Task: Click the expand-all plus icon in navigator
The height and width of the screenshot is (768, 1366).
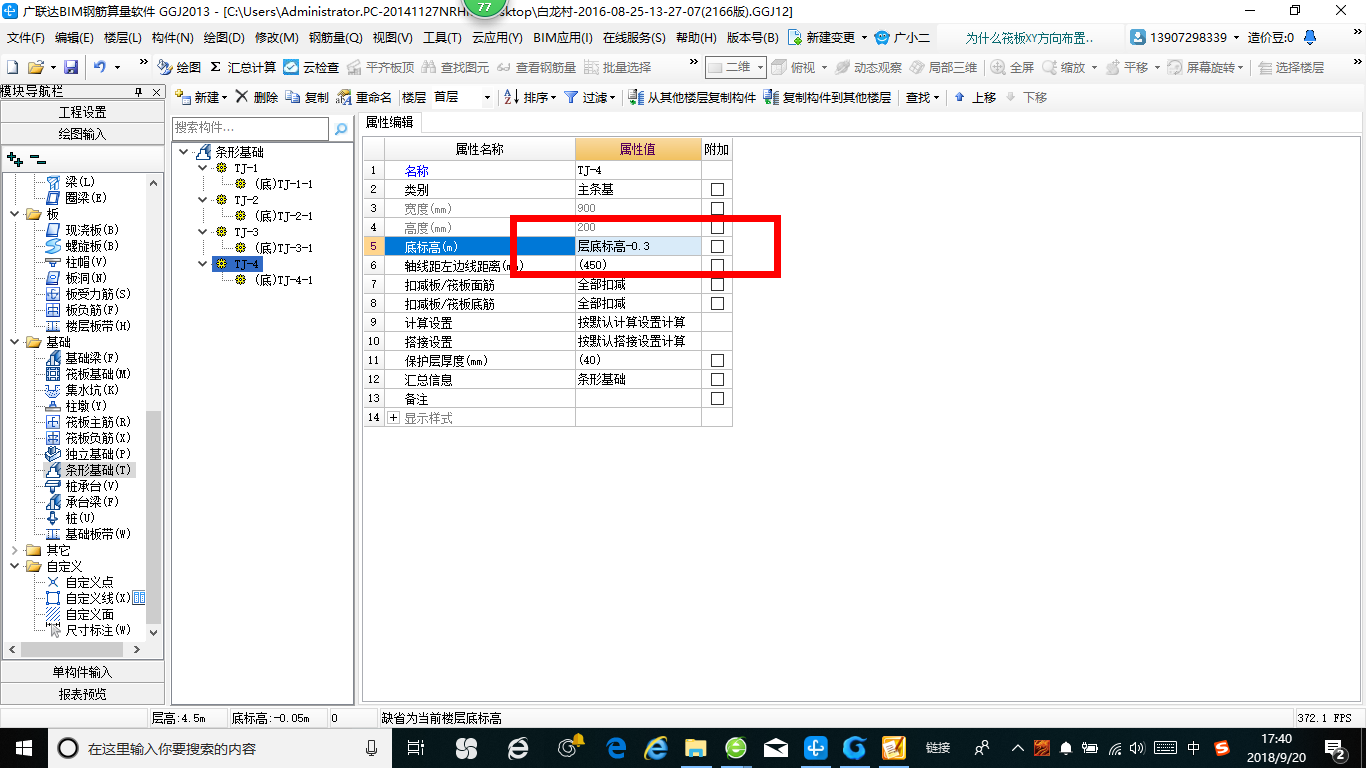Action: pyautogui.click(x=14, y=159)
